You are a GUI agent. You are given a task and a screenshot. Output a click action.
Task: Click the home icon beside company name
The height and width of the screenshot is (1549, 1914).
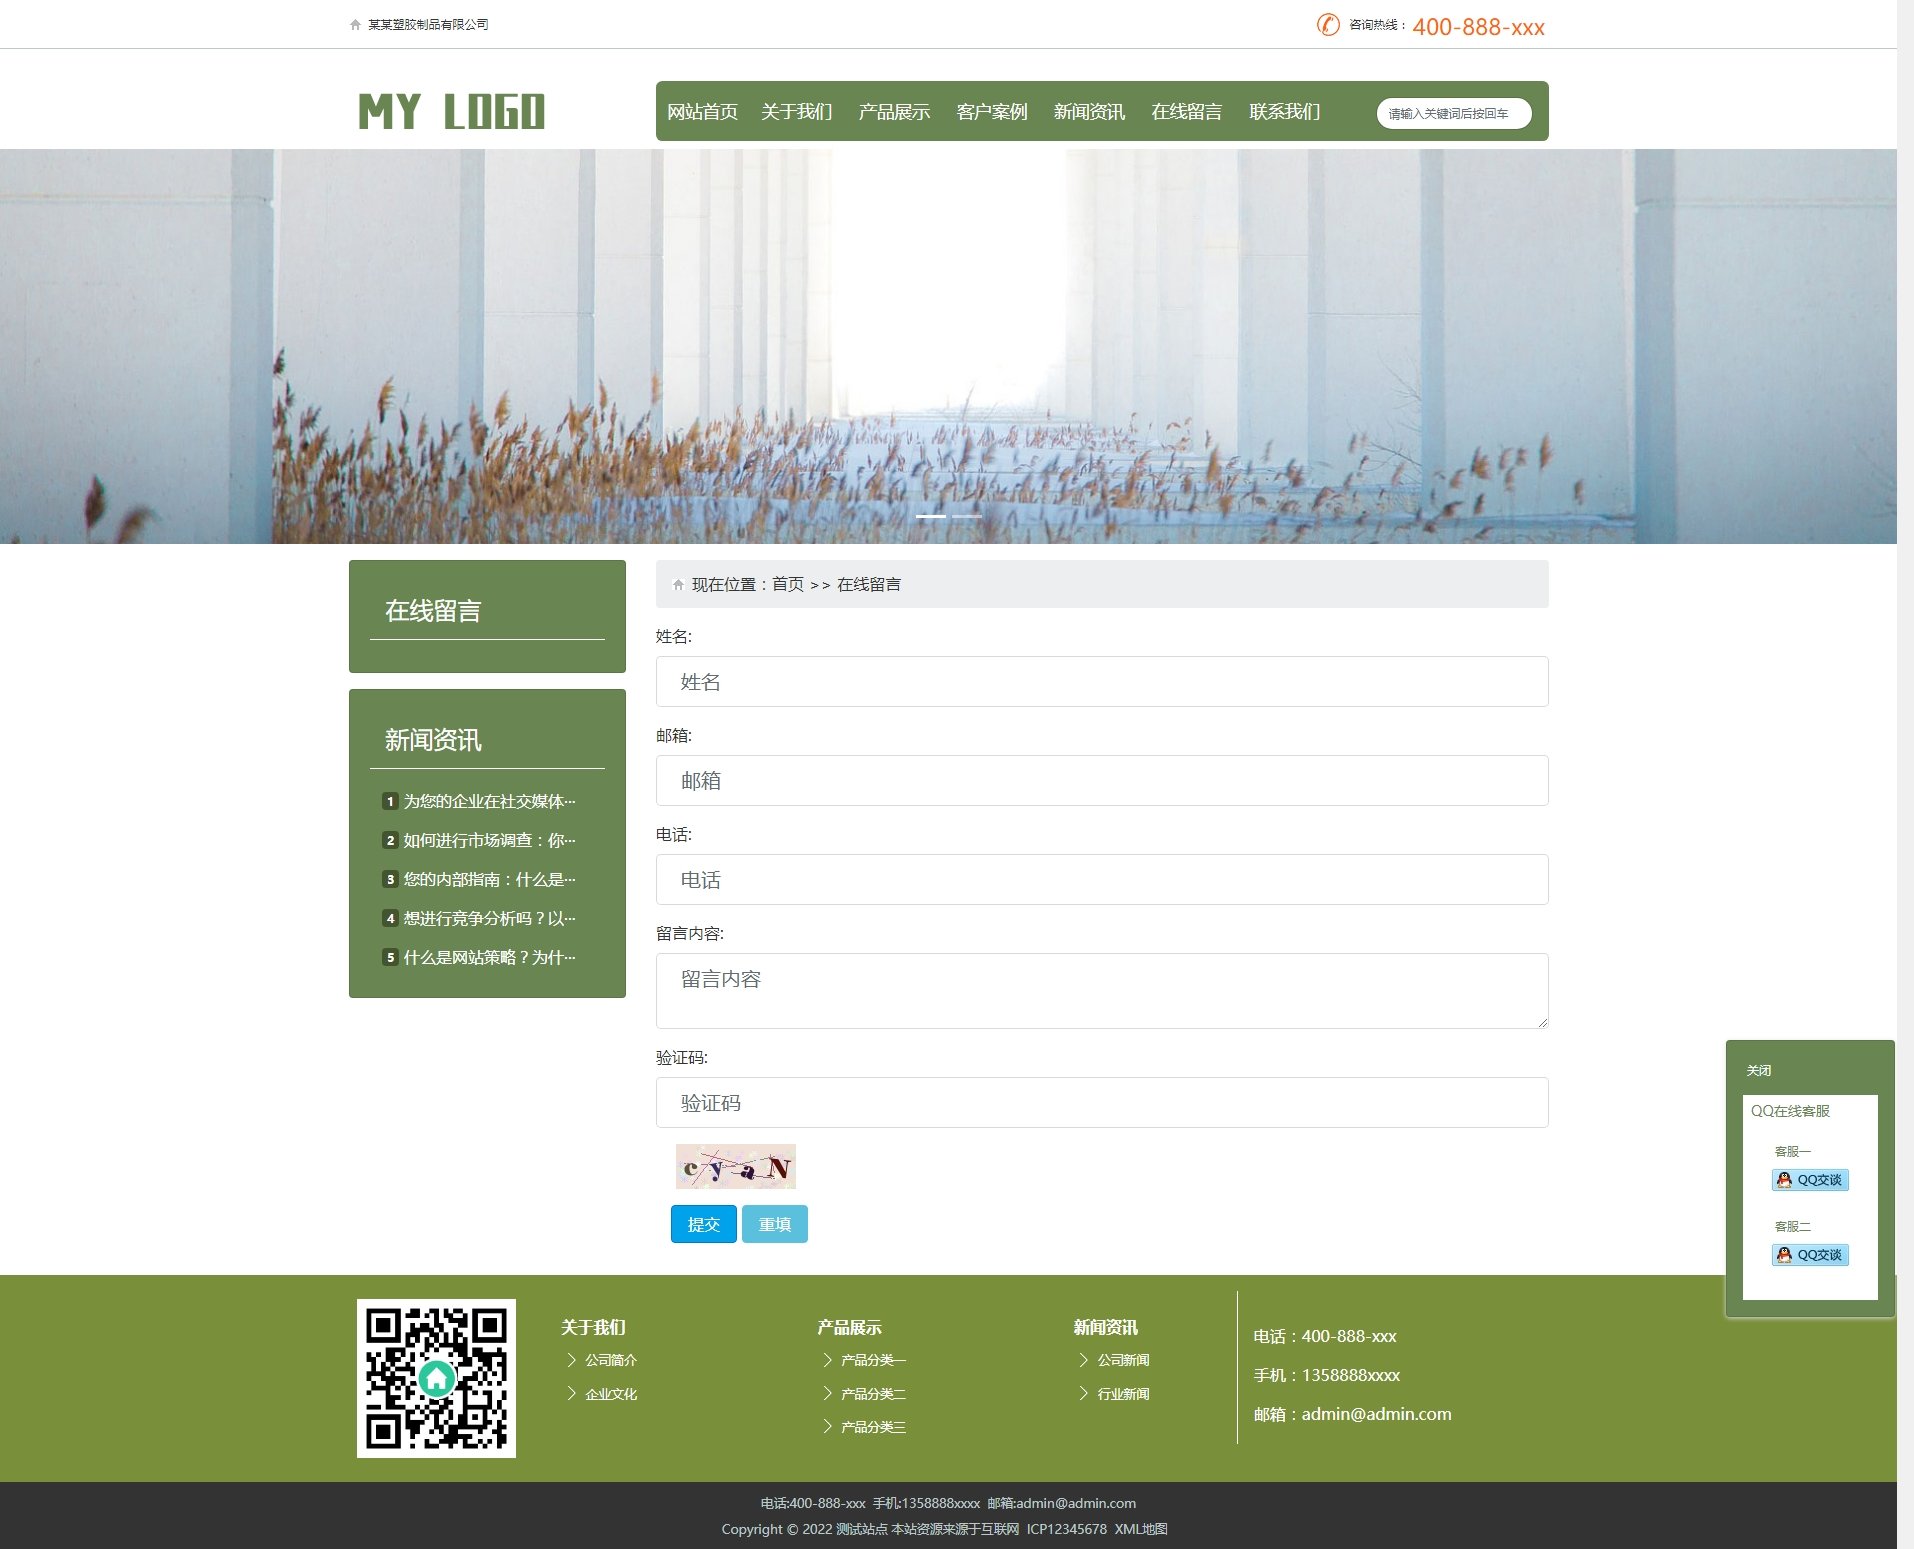click(355, 25)
